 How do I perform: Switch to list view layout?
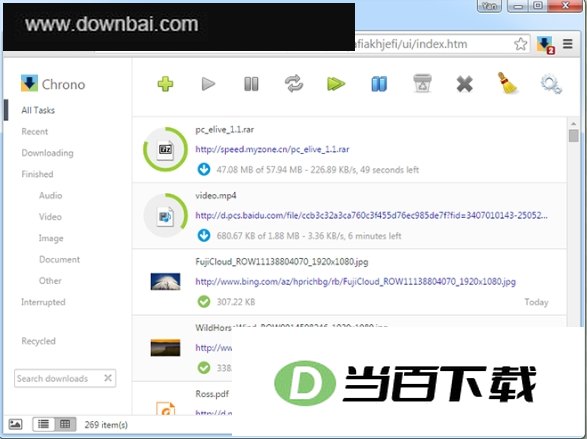tap(44, 424)
